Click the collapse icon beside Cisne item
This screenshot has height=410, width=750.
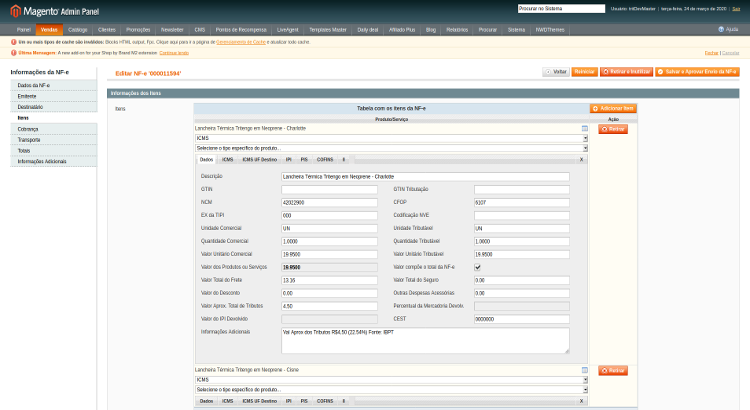[585, 370]
